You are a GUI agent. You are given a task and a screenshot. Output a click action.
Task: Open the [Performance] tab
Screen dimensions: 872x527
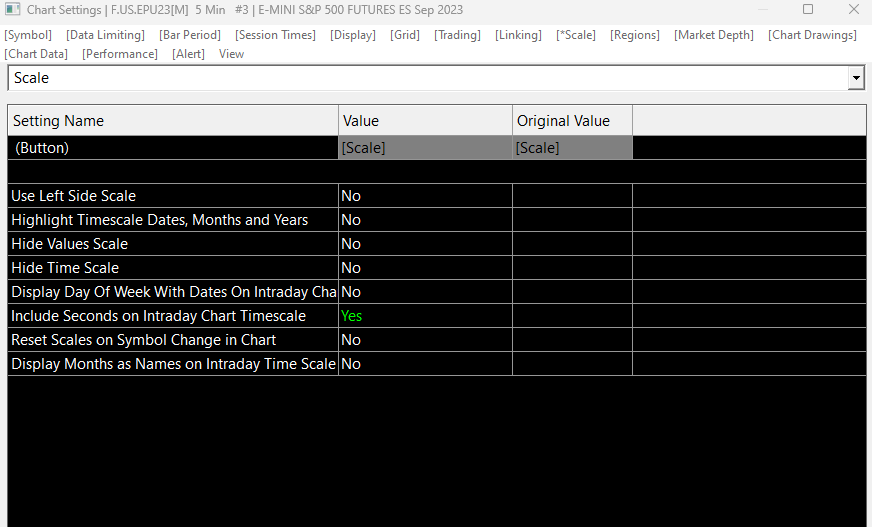(120, 54)
